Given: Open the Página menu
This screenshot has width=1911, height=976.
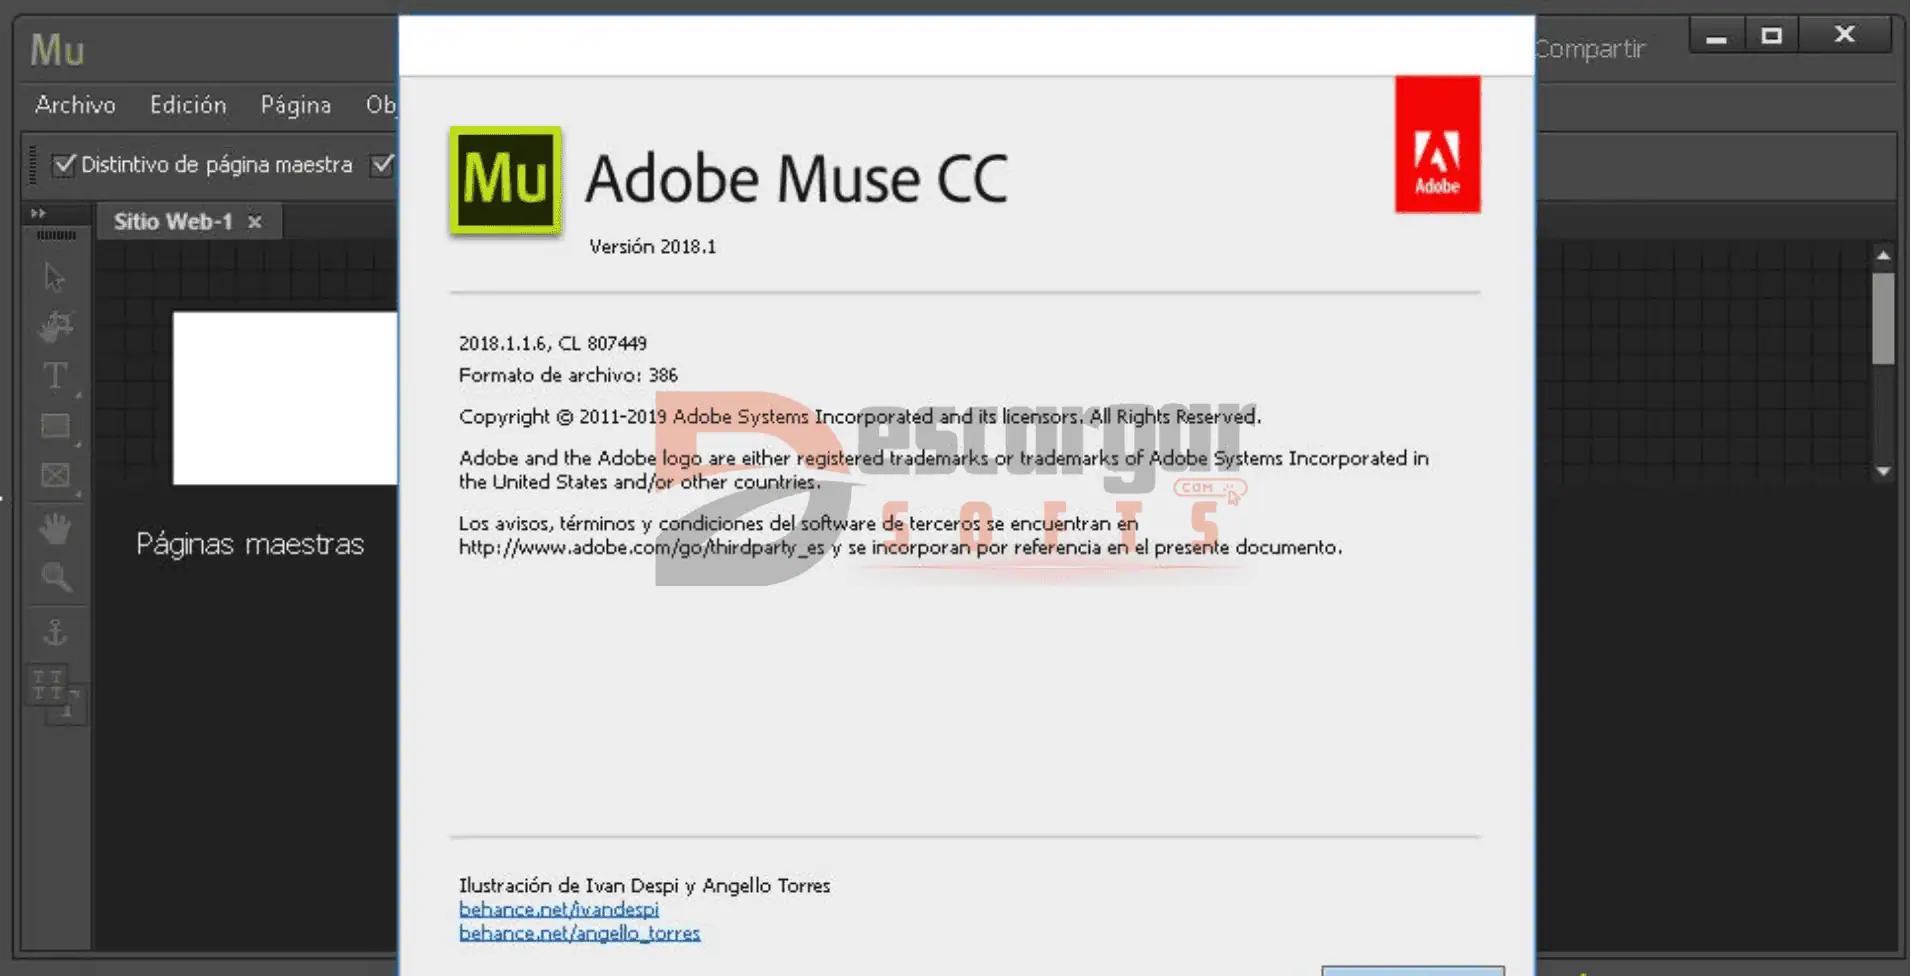Looking at the screenshot, I should click(295, 105).
